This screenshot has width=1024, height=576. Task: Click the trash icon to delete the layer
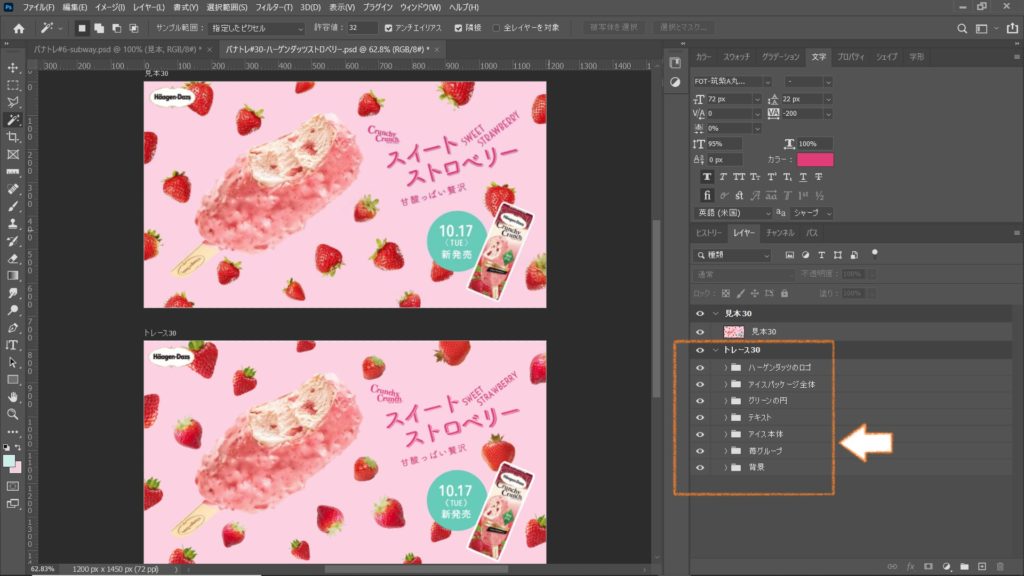click(1000, 567)
